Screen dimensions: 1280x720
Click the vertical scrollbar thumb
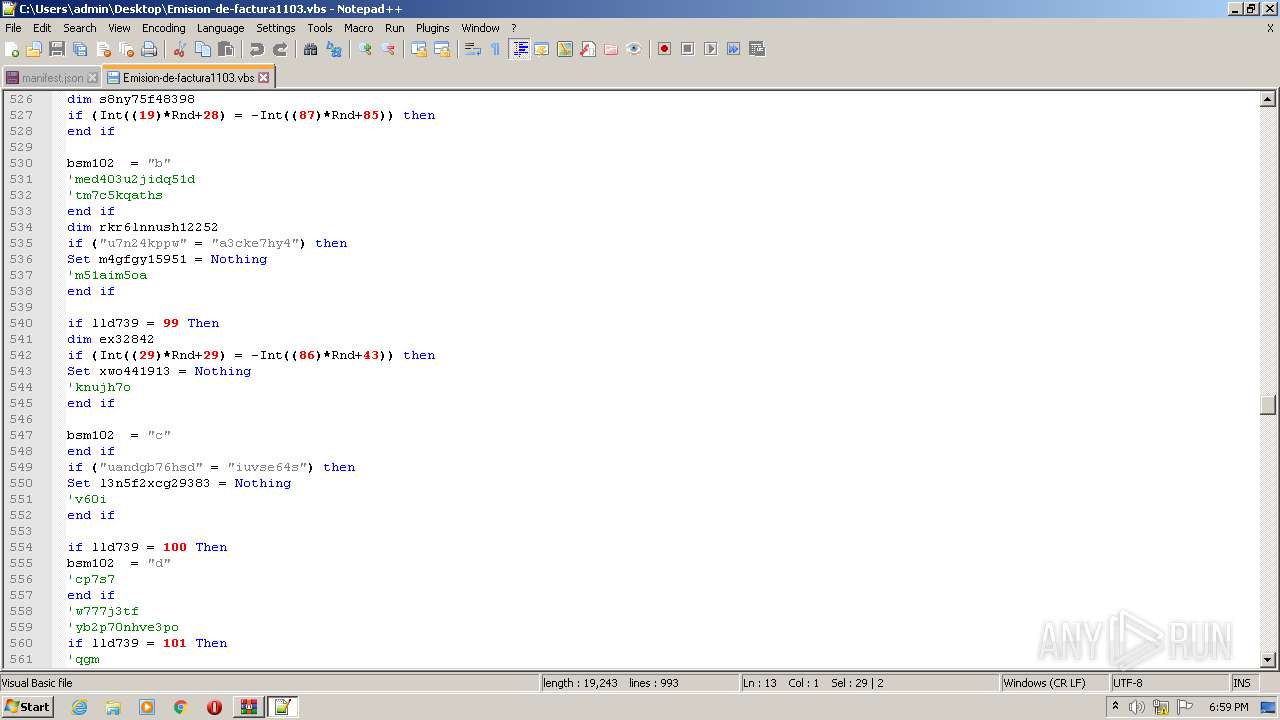[1268, 405]
